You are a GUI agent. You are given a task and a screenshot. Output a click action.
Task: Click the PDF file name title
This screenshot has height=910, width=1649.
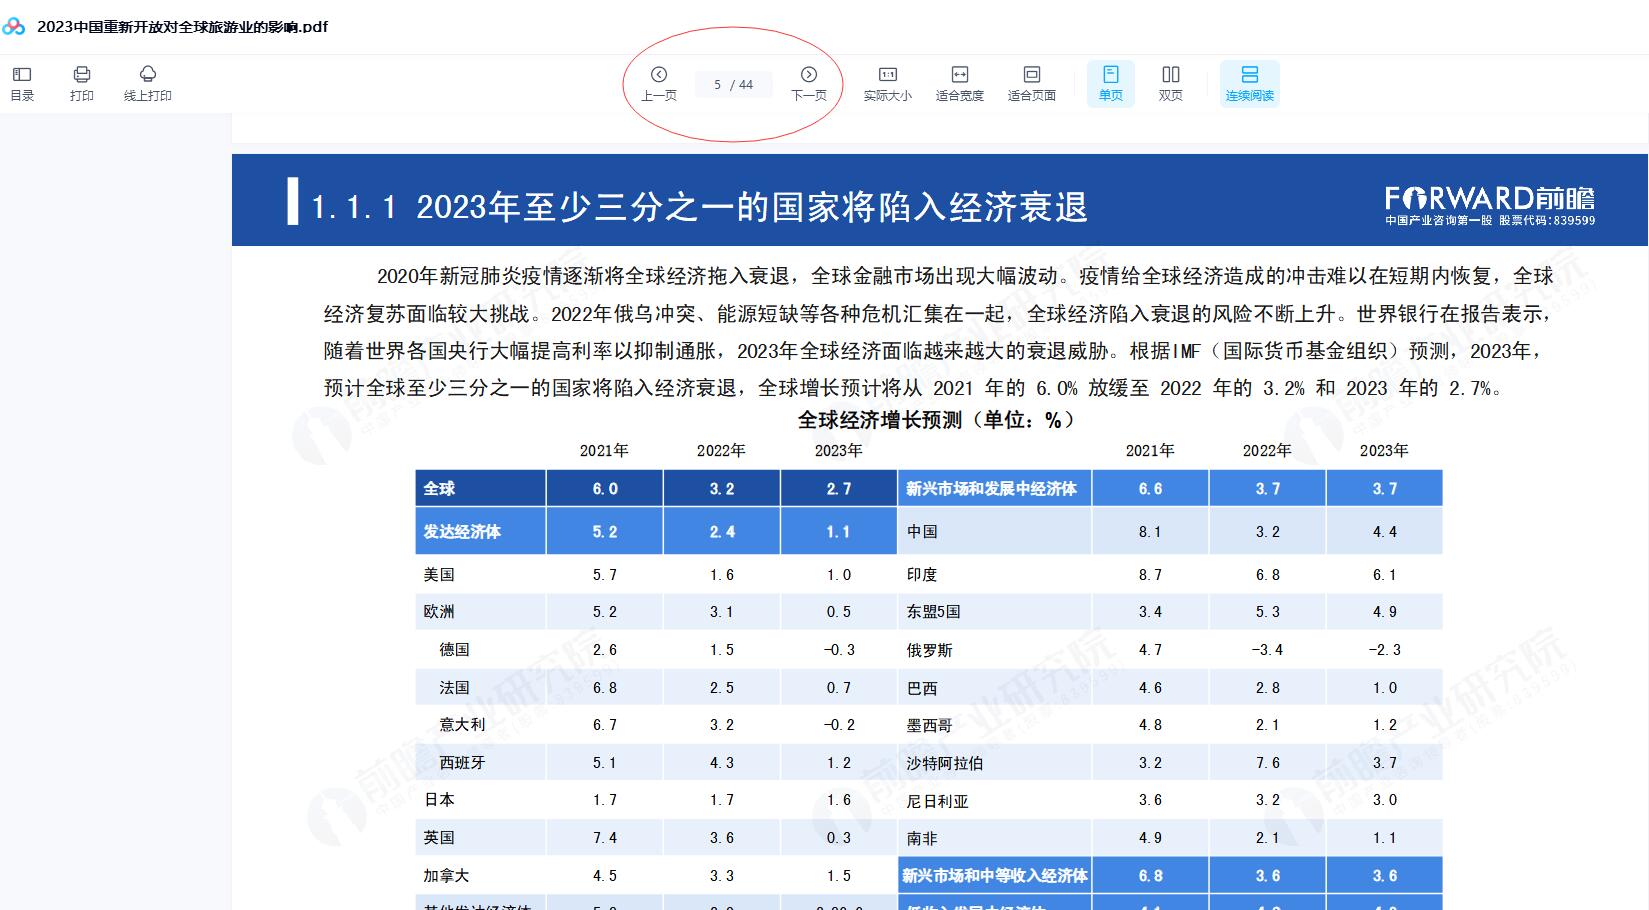tap(182, 27)
